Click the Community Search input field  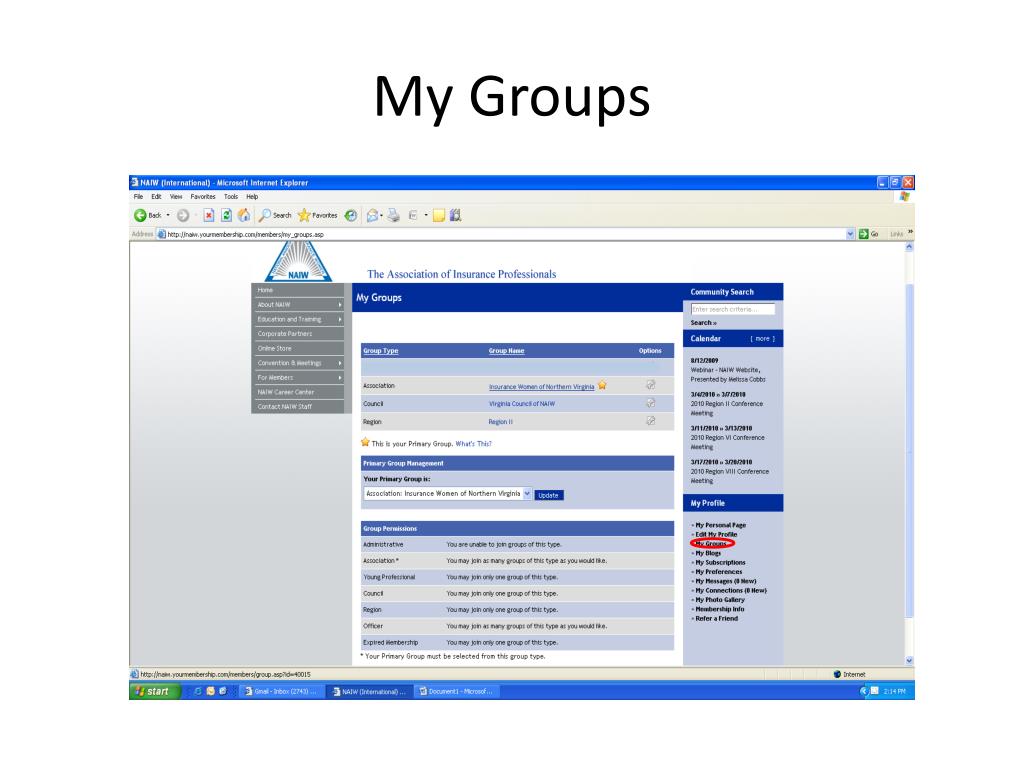733,310
